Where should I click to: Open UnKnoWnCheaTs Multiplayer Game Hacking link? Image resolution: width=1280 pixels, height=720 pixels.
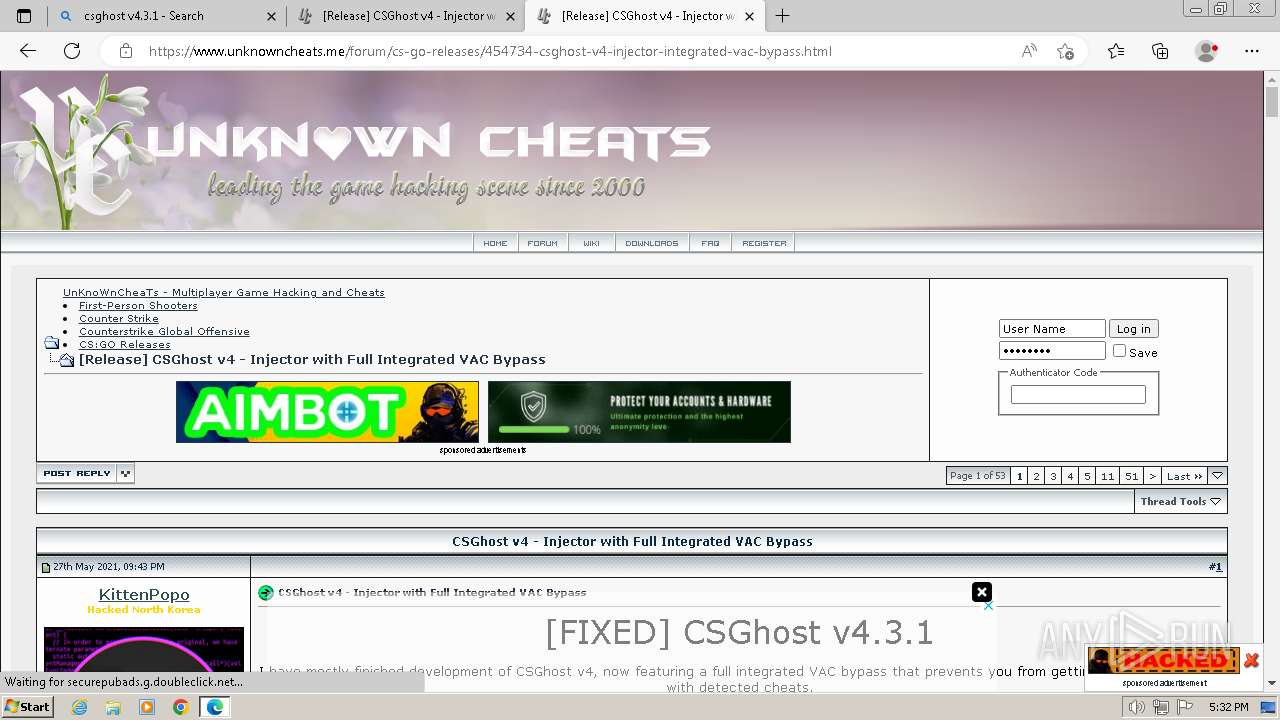coord(224,293)
